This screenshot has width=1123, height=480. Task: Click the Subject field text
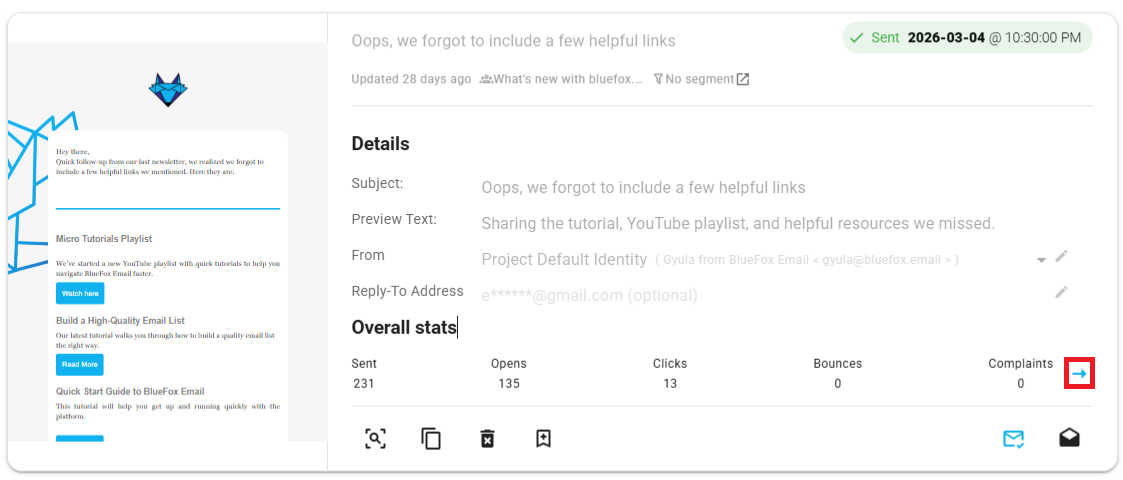pos(643,187)
